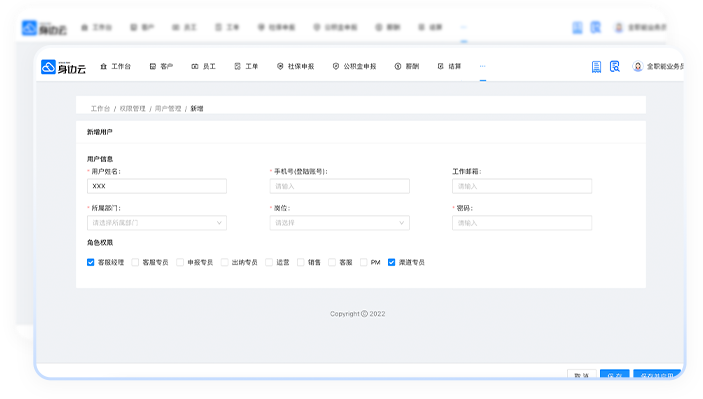The image size is (703, 399).
Task: Open the 客户 menu item
Action: [x=161, y=66]
